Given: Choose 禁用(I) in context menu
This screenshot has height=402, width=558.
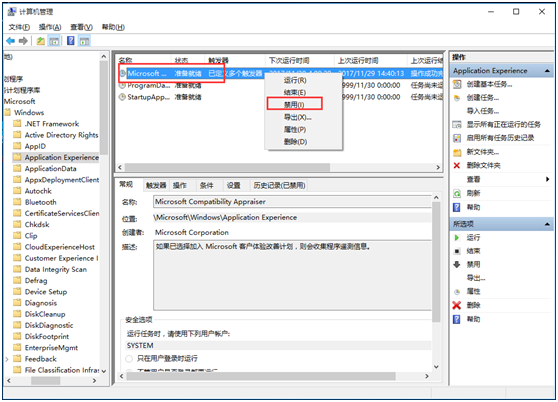Looking at the screenshot, I should (294, 105).
